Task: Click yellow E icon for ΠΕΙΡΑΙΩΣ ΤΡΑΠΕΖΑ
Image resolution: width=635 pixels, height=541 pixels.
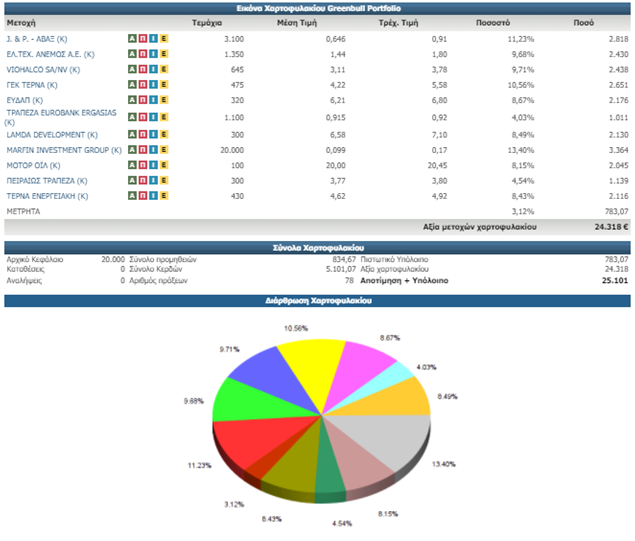Action: pos(164,181)
